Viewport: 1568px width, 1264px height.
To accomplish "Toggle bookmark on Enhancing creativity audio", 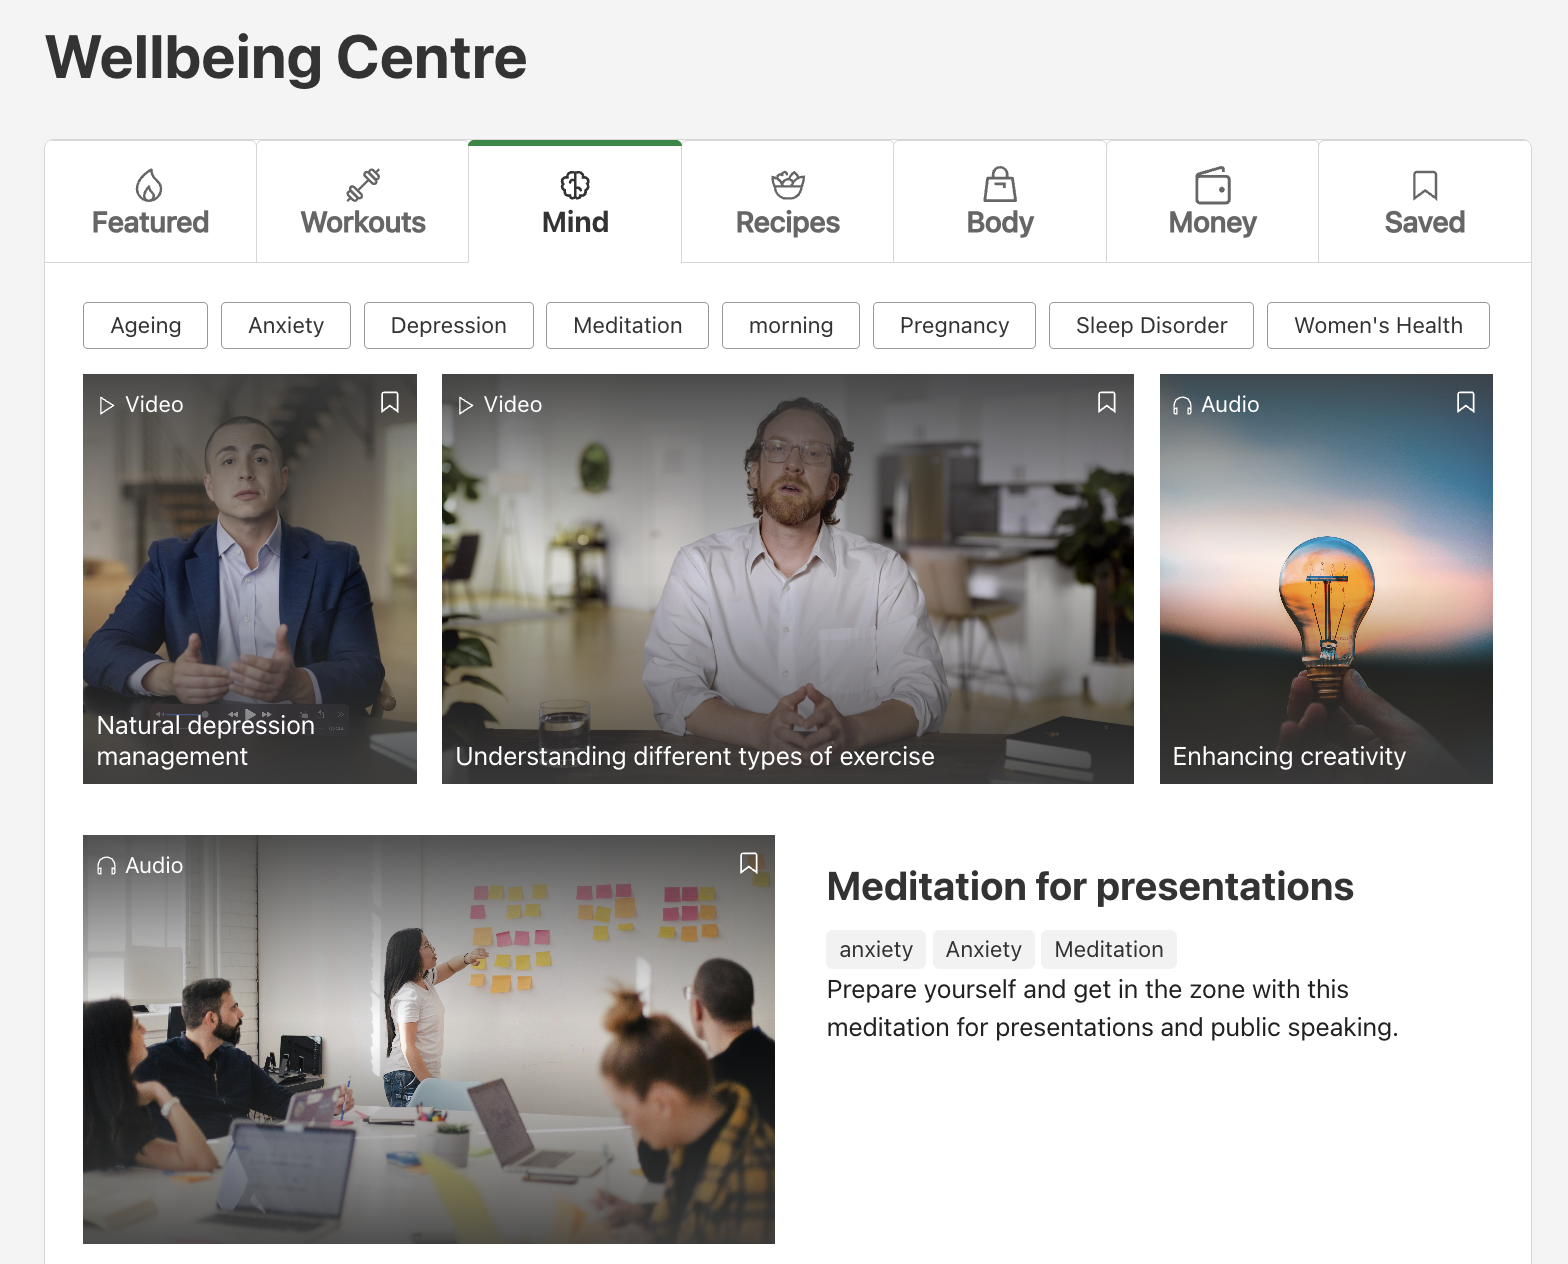I will pos(1466,402).
